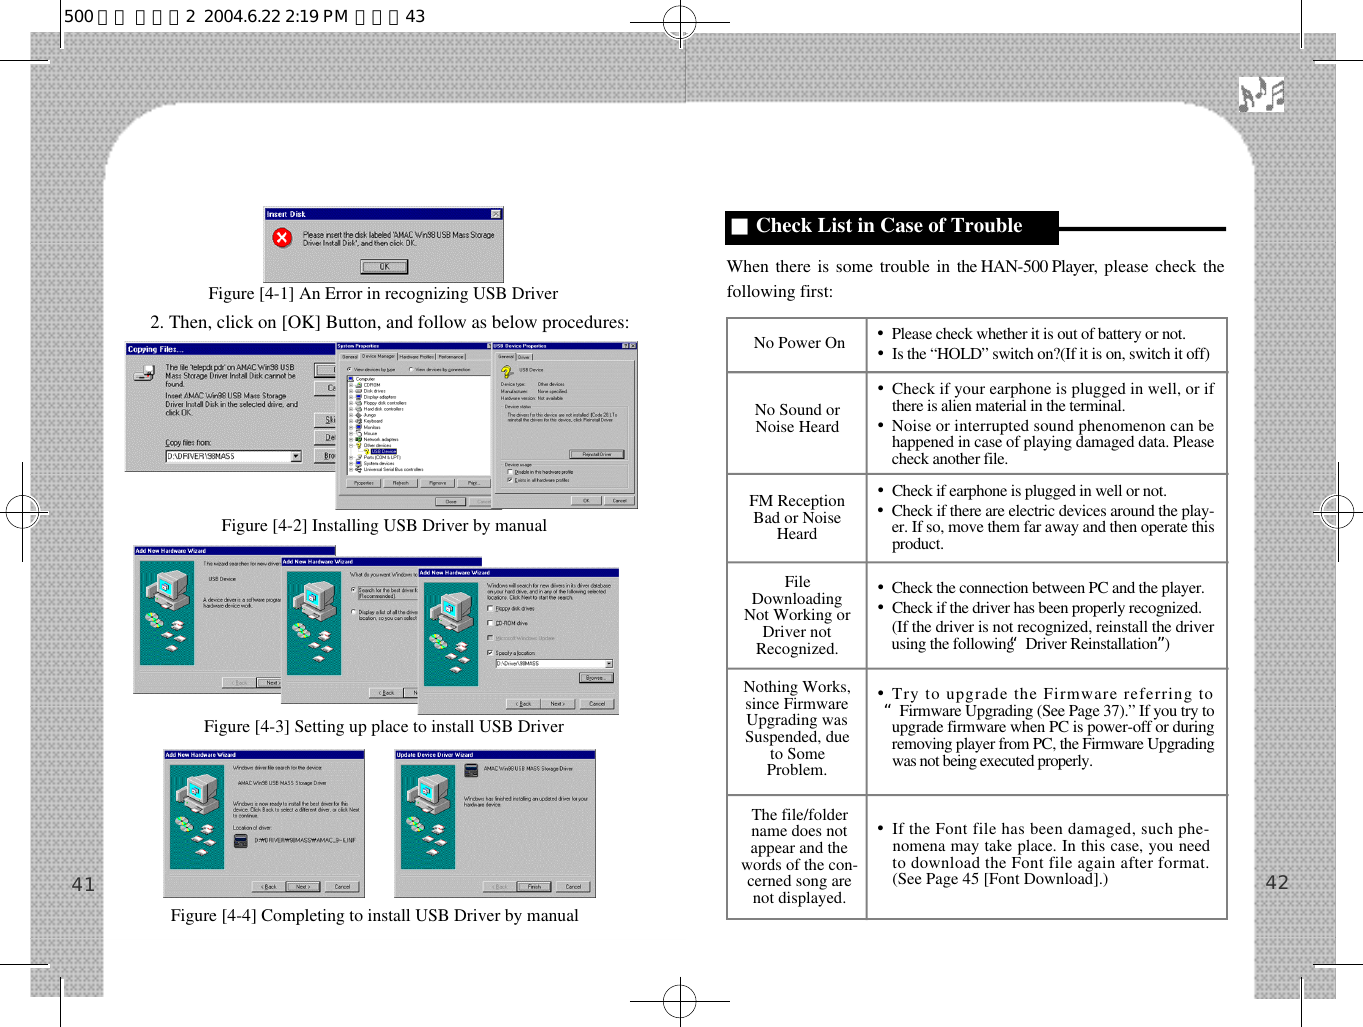Check 'CD-ROM drive' in hardware wizard

(x=490, y=623)
